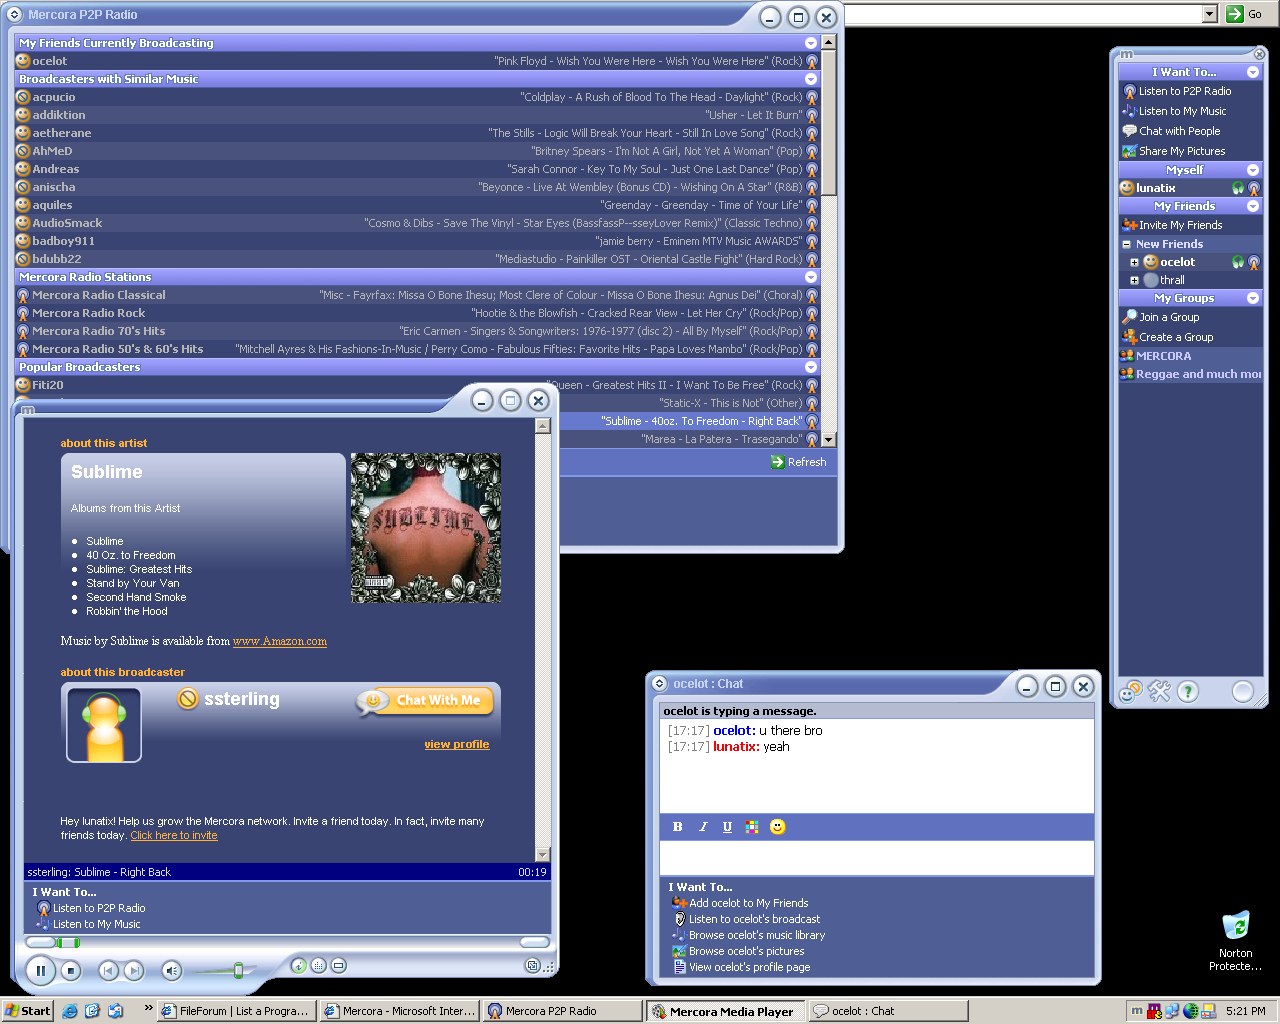Skip to next track in media player
Viewport: 1280px width, 1024px height.
(x=134, y=970)
